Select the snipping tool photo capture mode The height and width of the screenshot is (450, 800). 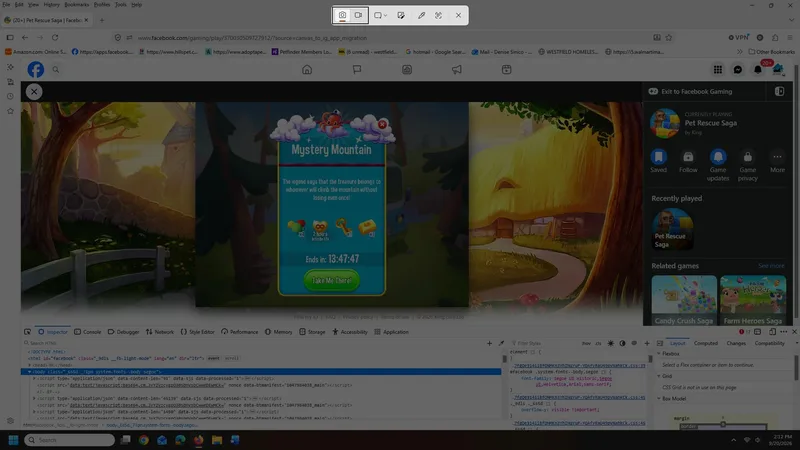(342, 15)
